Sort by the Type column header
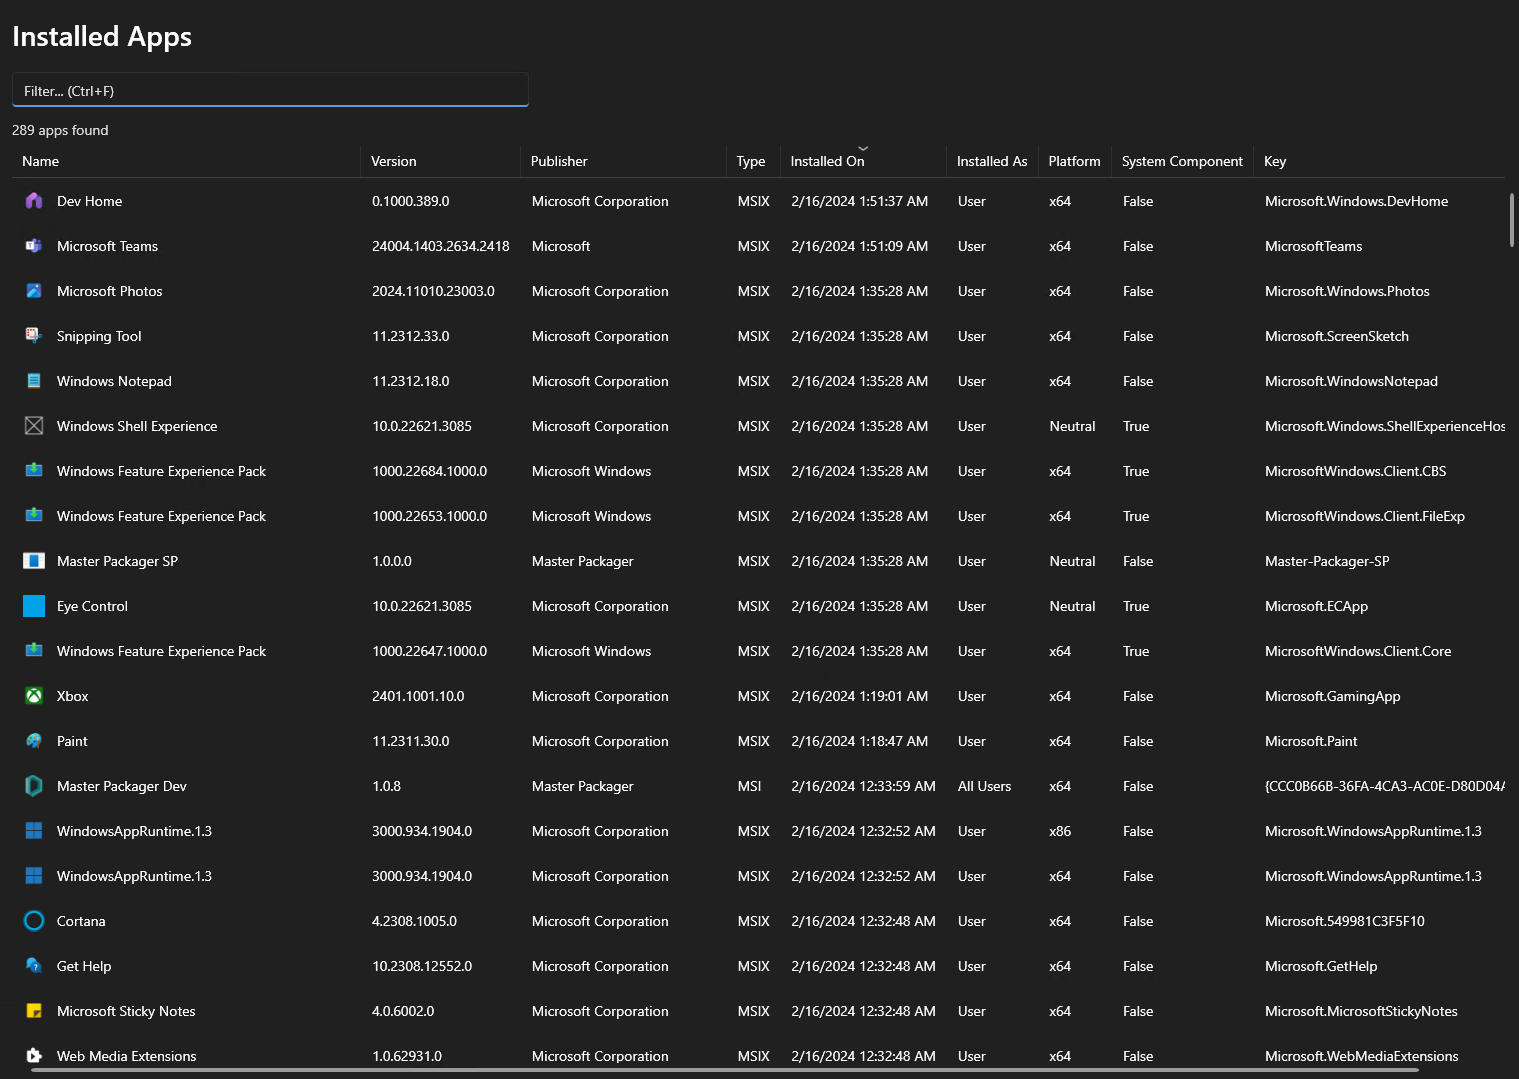This screenshot has height=1079, width=1519. [x=753, y=161]
